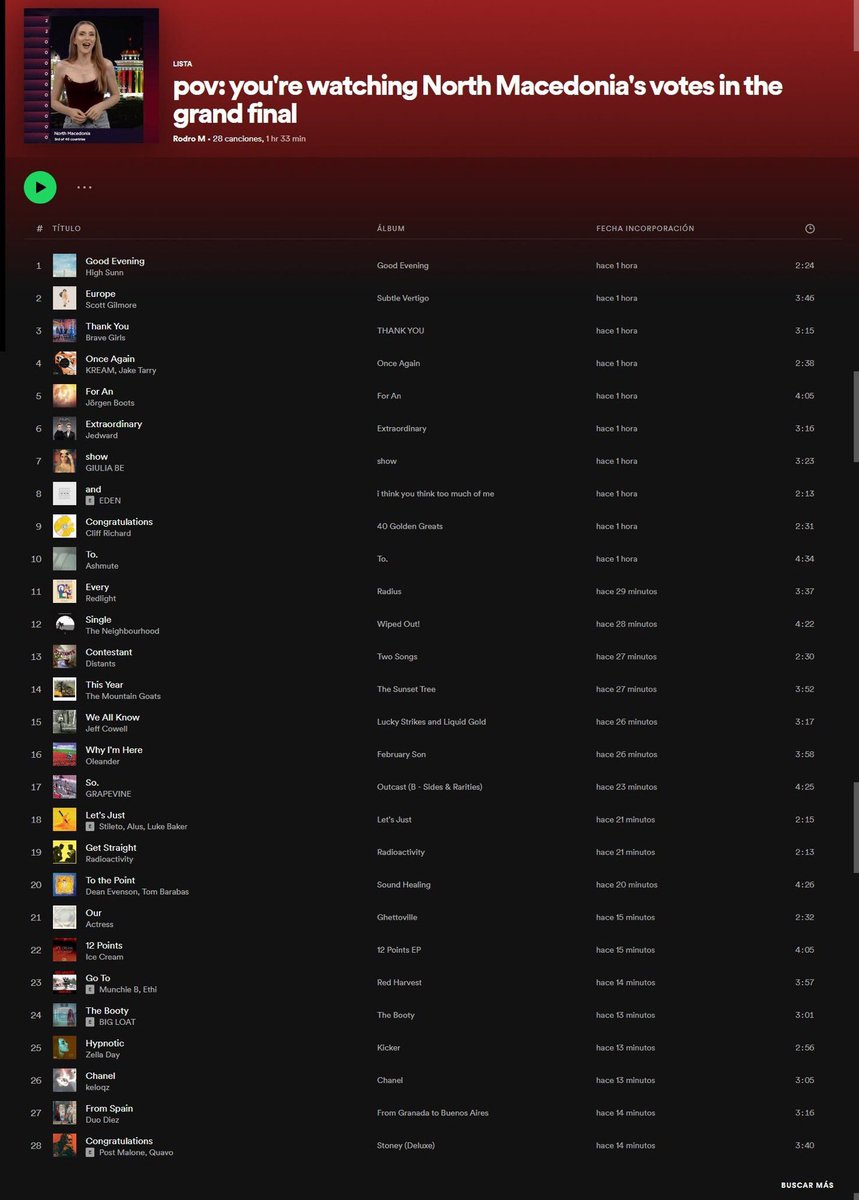Click BUSCAR MÁS button
The image size is (859, 1200).
[807, 1185]
